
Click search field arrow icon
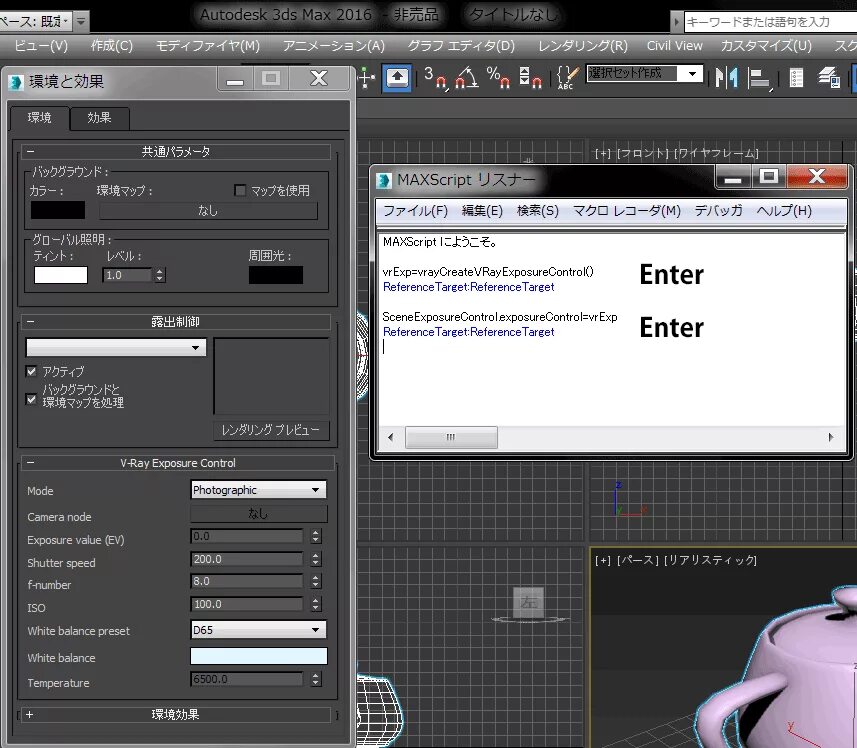click(x=677, y=22)
